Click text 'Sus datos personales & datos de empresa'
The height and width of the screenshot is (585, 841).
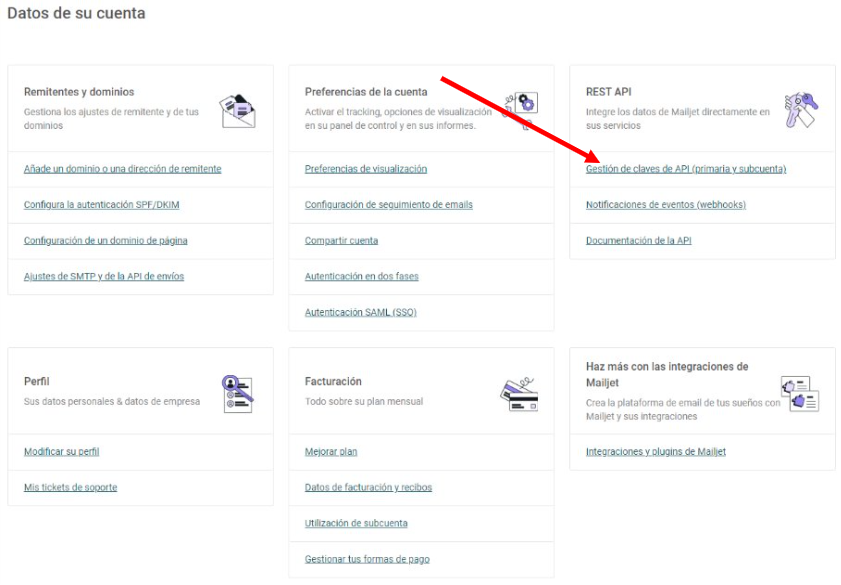112,402
